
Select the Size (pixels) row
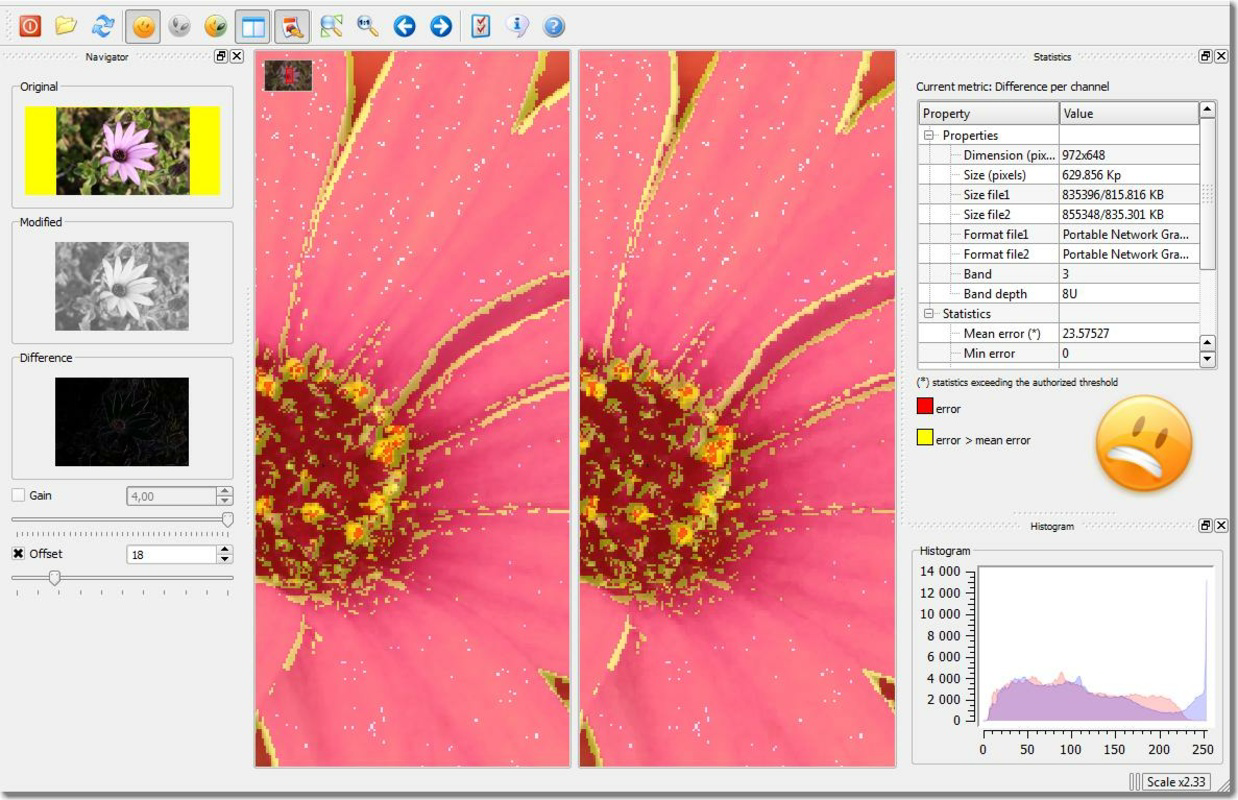click(1059, 175)
